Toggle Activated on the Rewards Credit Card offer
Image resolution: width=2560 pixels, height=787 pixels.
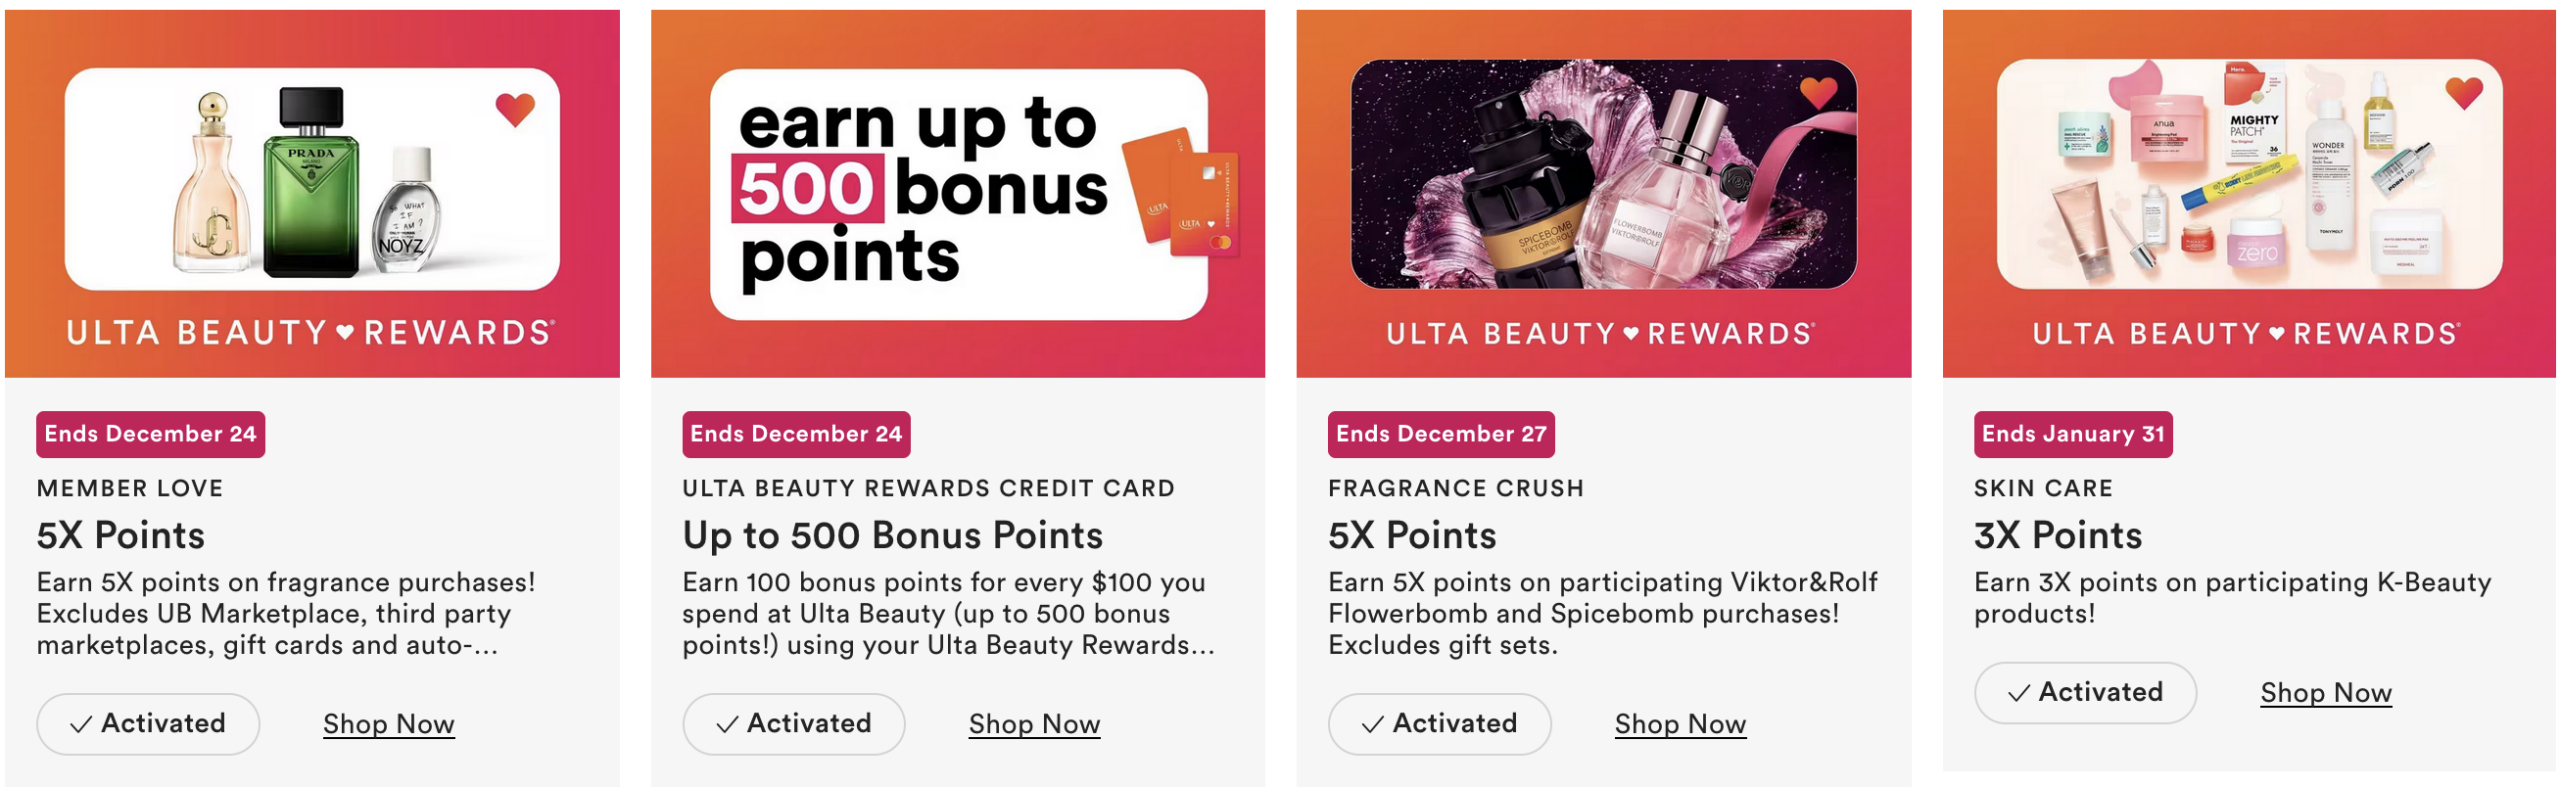coord(794,723)
